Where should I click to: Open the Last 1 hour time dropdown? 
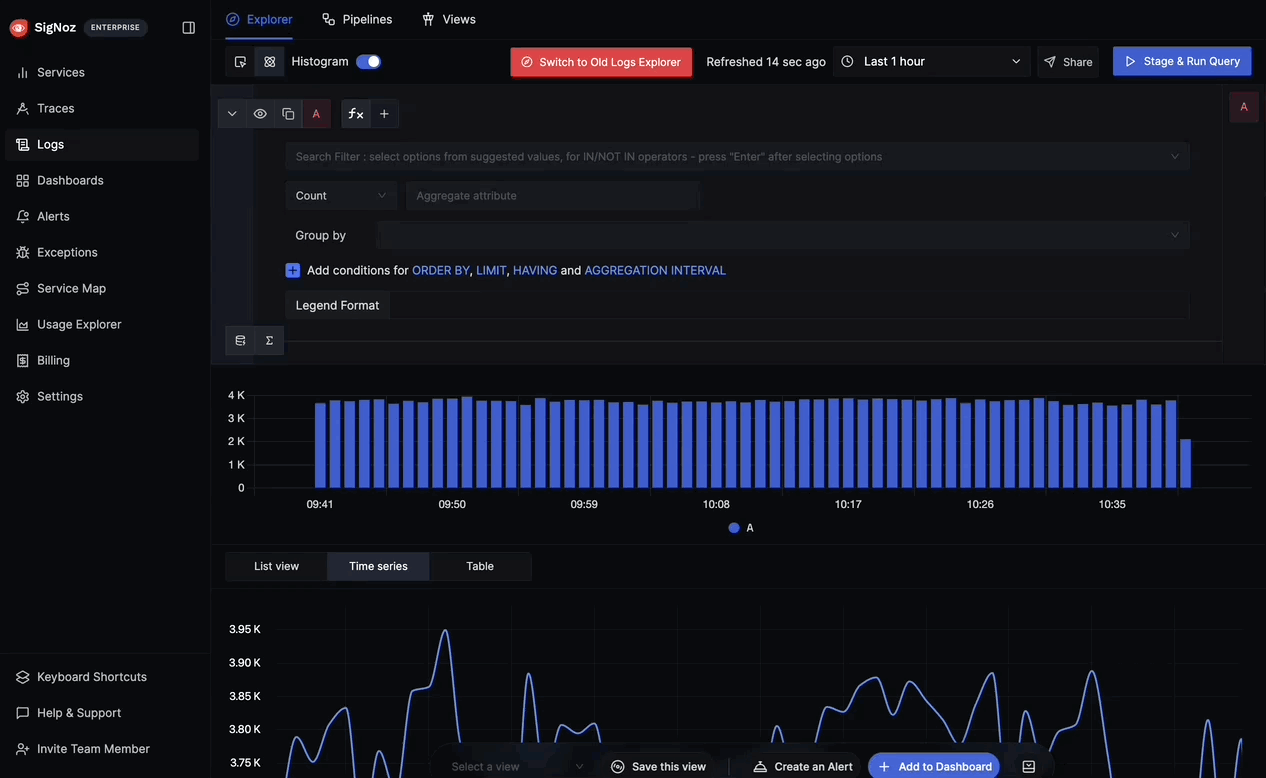coord(932,62)
